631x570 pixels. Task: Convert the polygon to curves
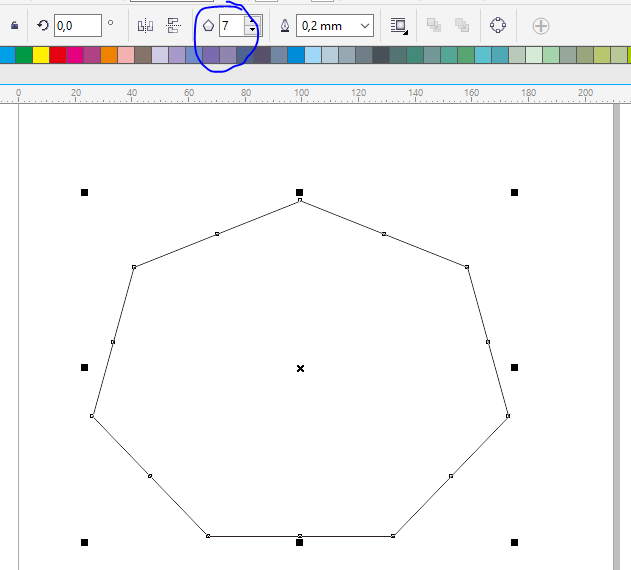point(498,25)
